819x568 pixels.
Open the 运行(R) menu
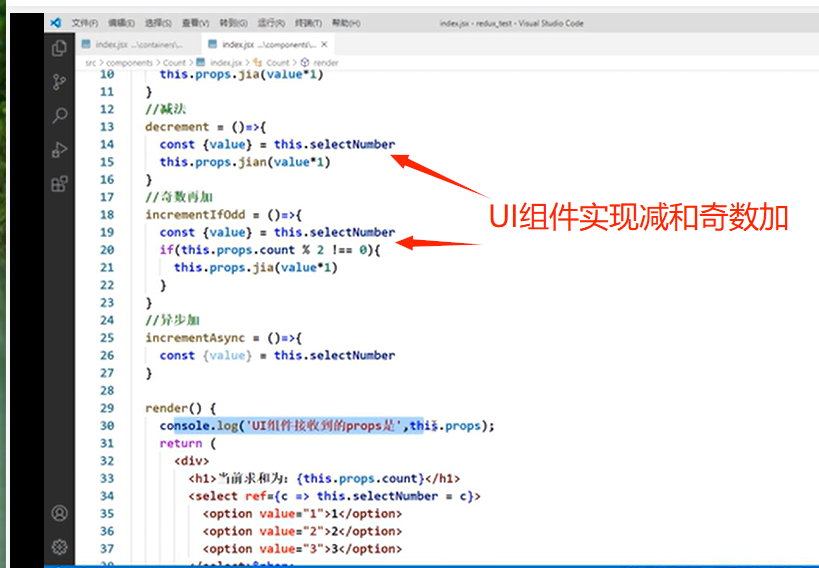coord(271,23)
